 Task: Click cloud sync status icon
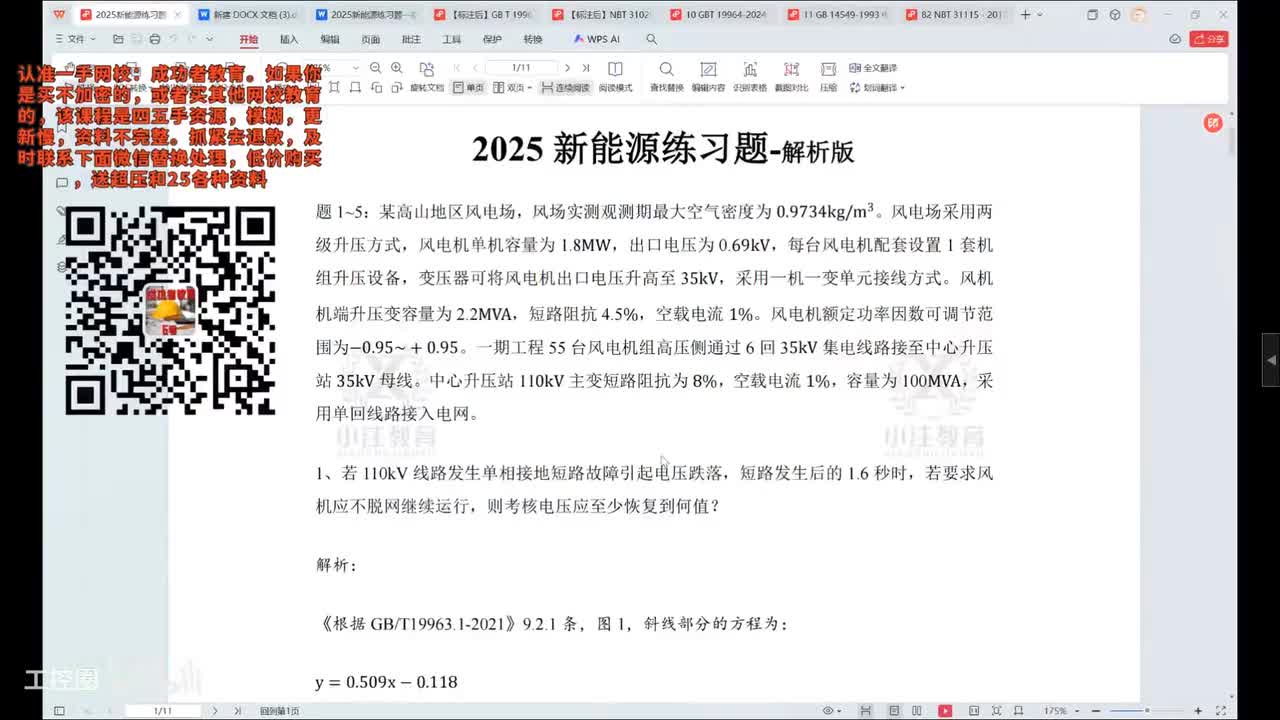coord(1175,39)
